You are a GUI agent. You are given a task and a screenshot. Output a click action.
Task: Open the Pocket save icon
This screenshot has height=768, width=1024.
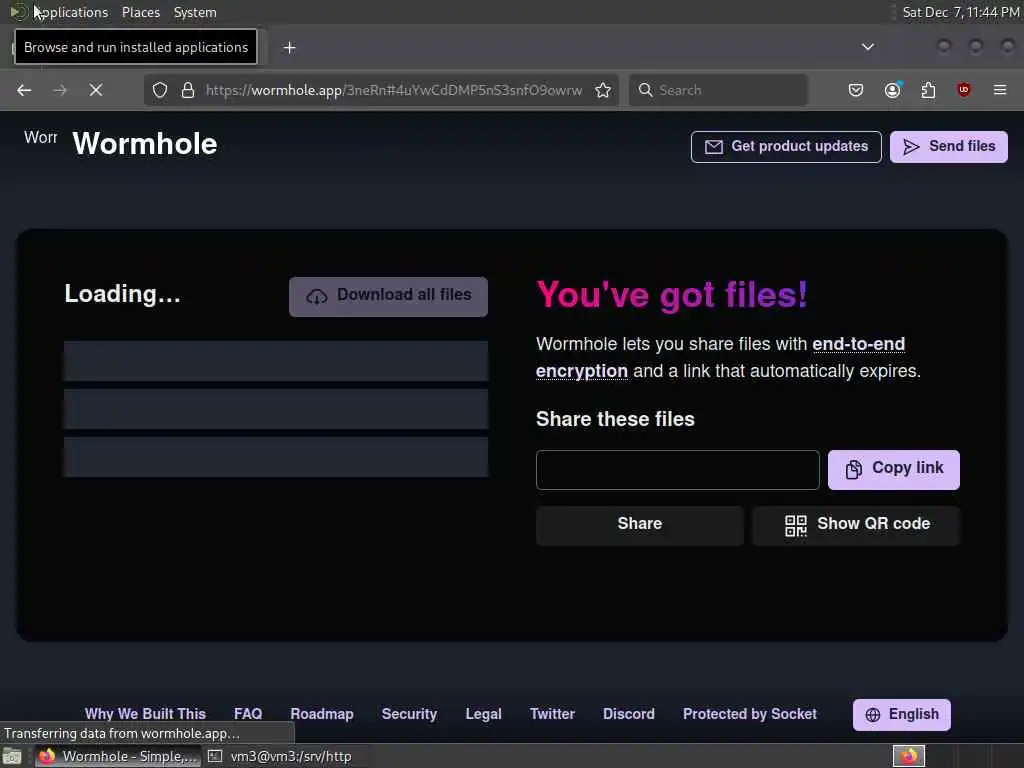[x=856, y=90]
